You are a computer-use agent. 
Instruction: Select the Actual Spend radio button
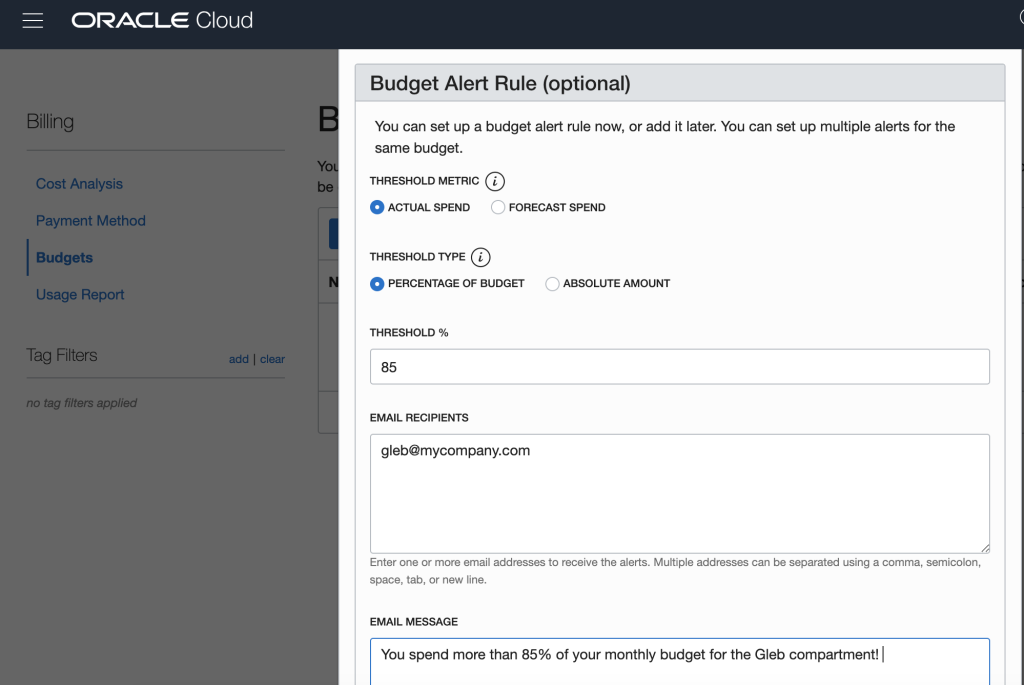(377, 207)
